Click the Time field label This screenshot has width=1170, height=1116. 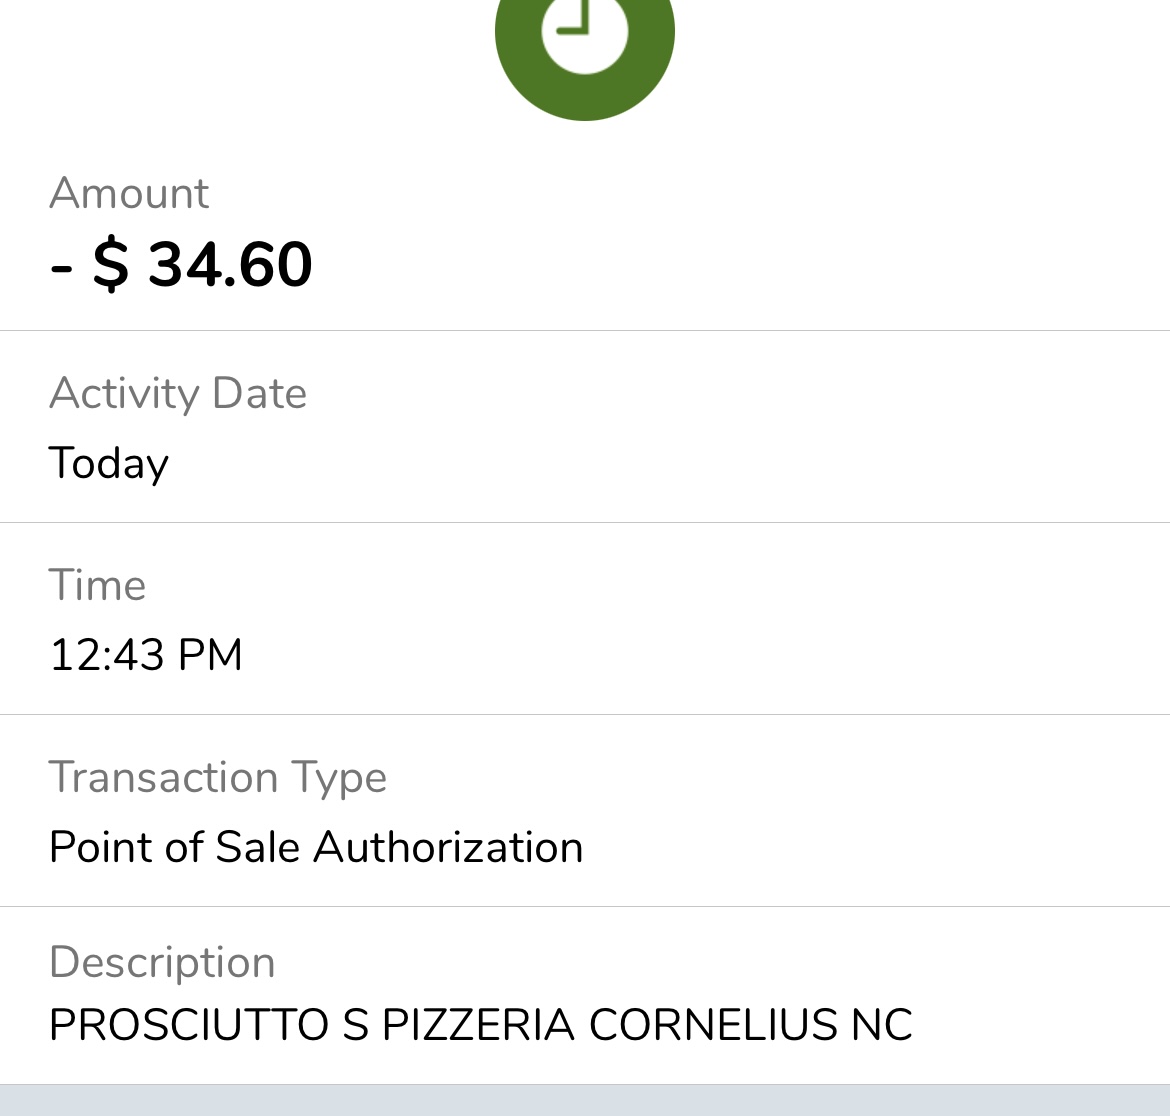coord(97,585)
